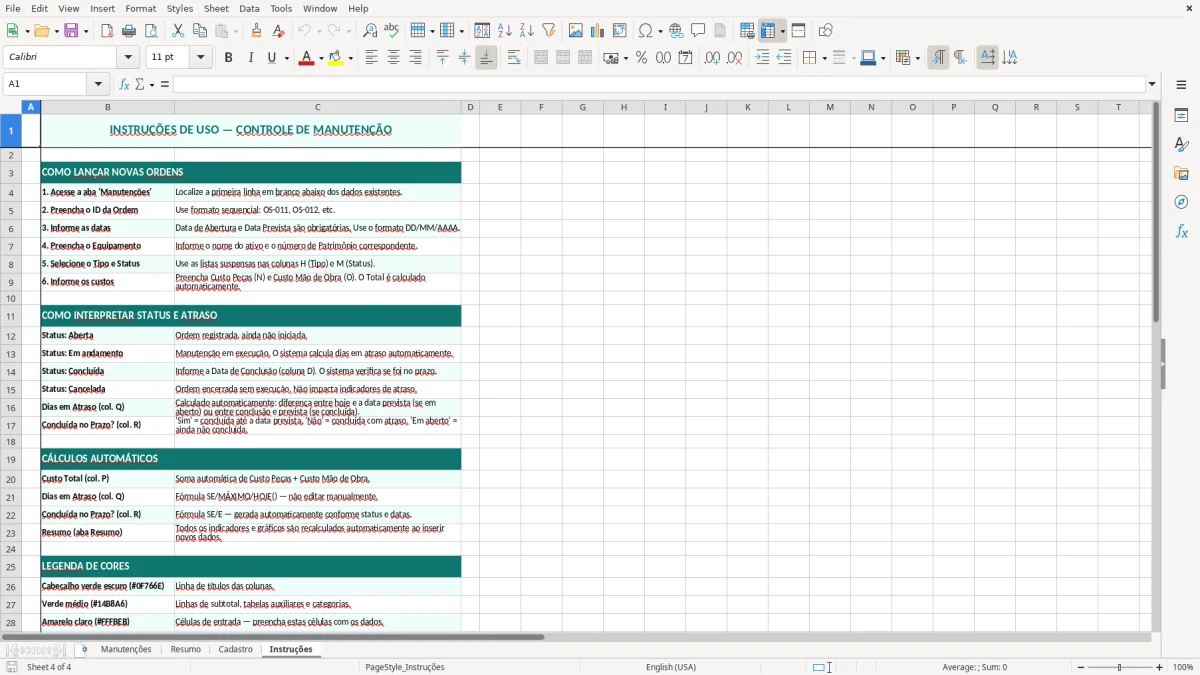Image resolution: width=1200 pixels, height=675 pixels.
Task: Toggle Align Bottom
Action: point(486,58)
